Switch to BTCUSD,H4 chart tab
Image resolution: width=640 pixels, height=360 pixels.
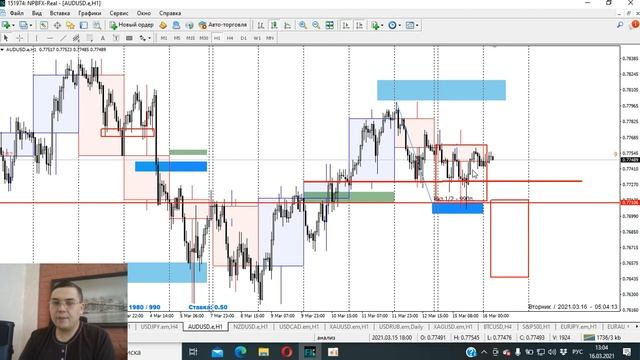tap(497, 327)
